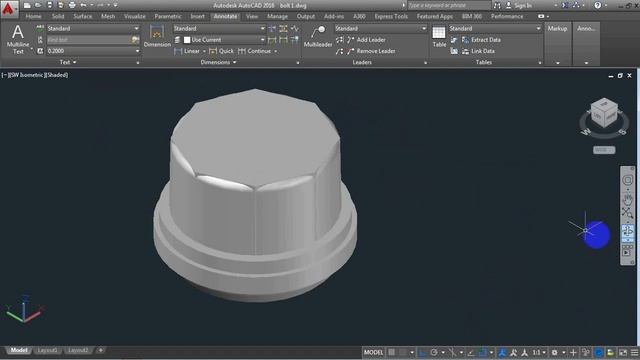The image size is (640, 360).
Task: Click the Shaded visual style label
Action: pos(56,75)
